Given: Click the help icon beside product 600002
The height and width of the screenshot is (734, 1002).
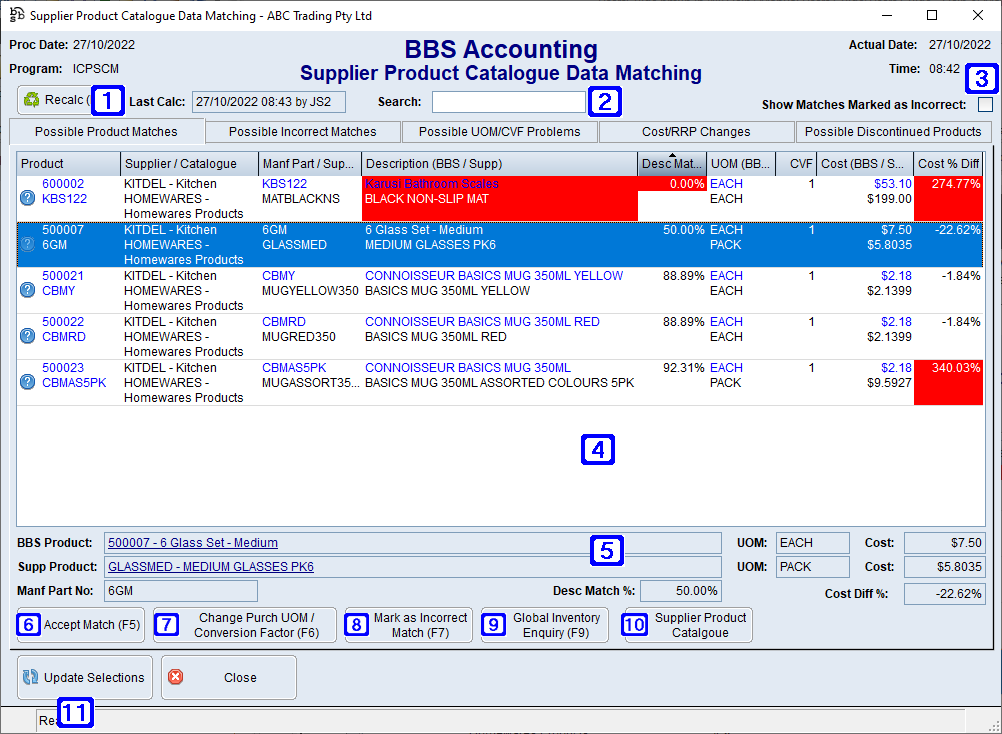Looking at the screenshot, I should click(27, 198).
